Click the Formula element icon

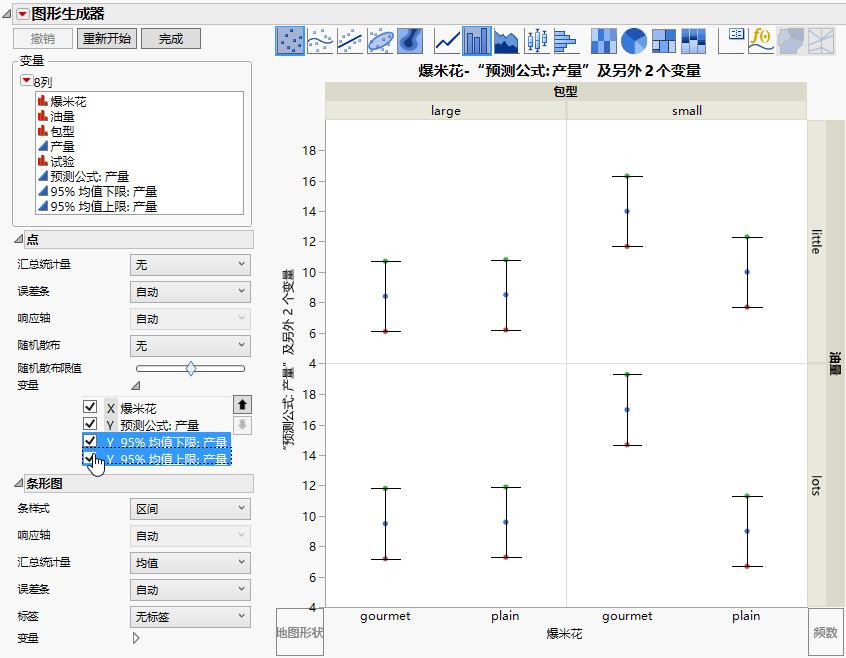[x=762, y=40]
